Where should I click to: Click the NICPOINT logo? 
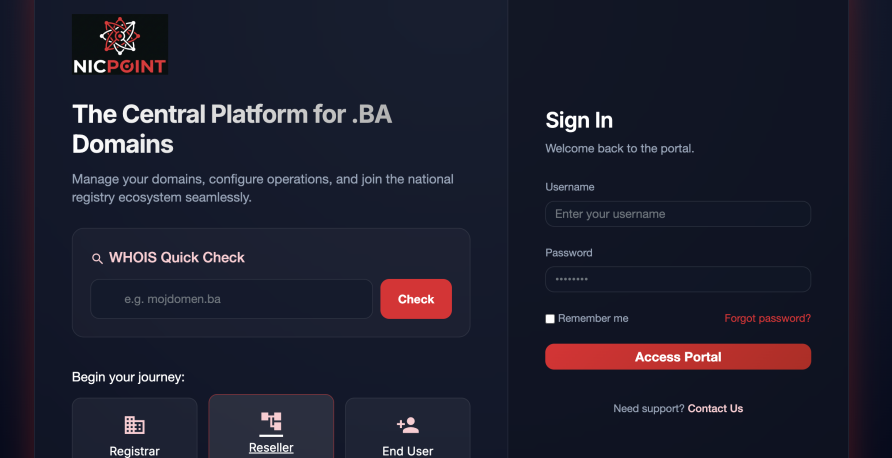tap(120, 45)
